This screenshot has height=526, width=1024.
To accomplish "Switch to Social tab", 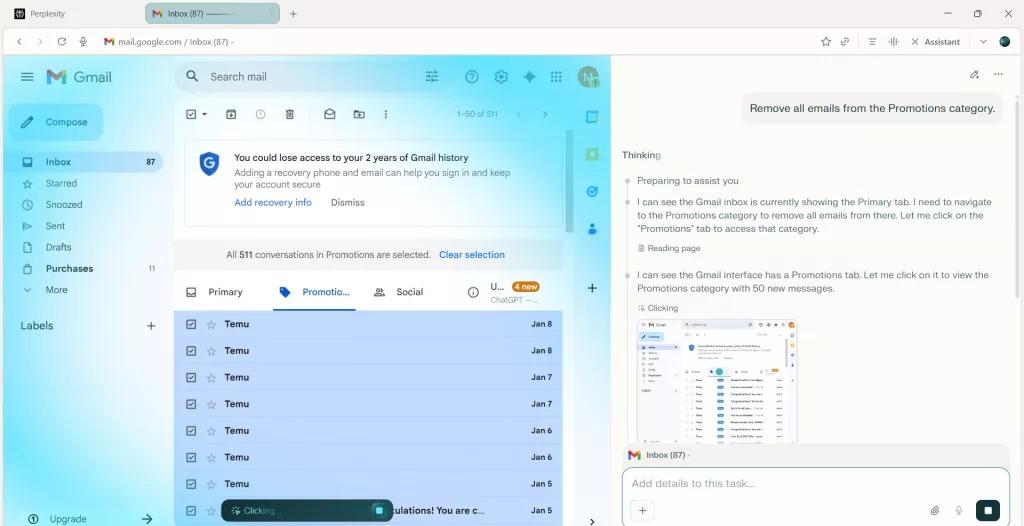I will [399, 292].
